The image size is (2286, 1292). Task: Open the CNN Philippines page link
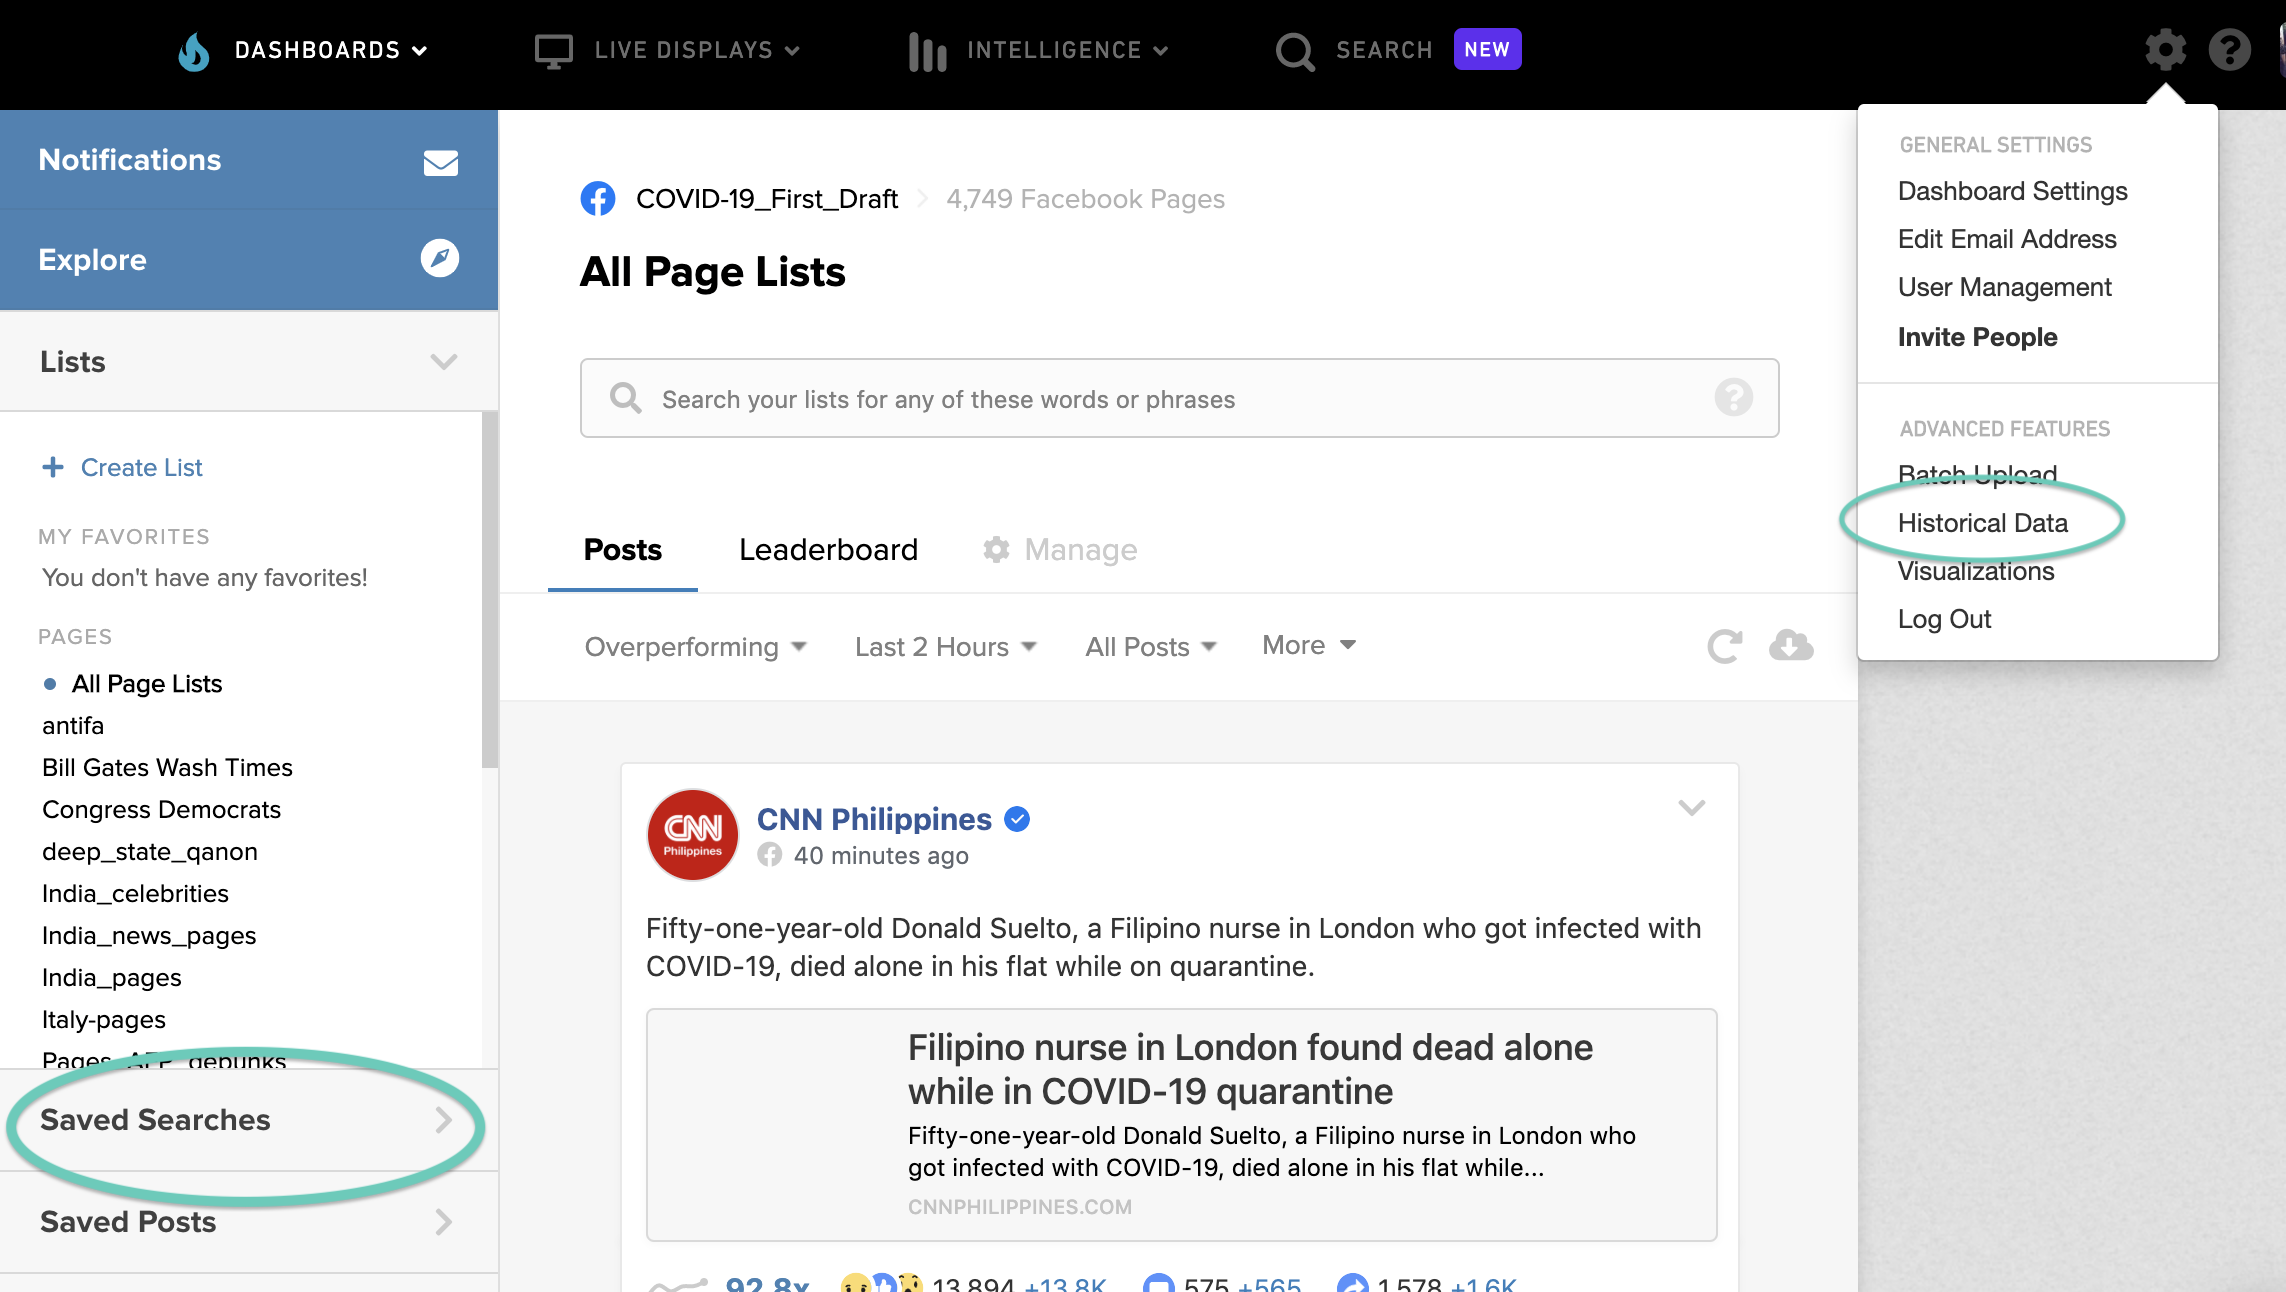(x=874, y=819)
